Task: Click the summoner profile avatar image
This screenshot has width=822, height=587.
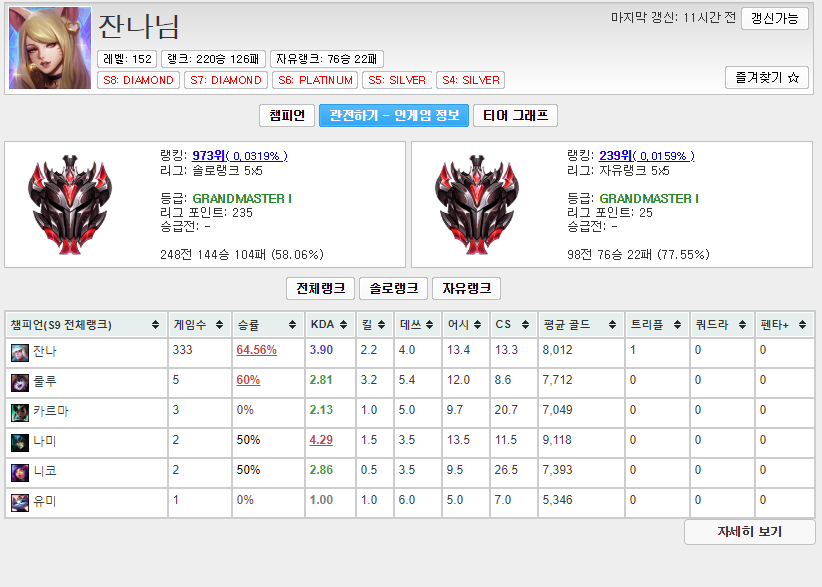Action: 49,46
